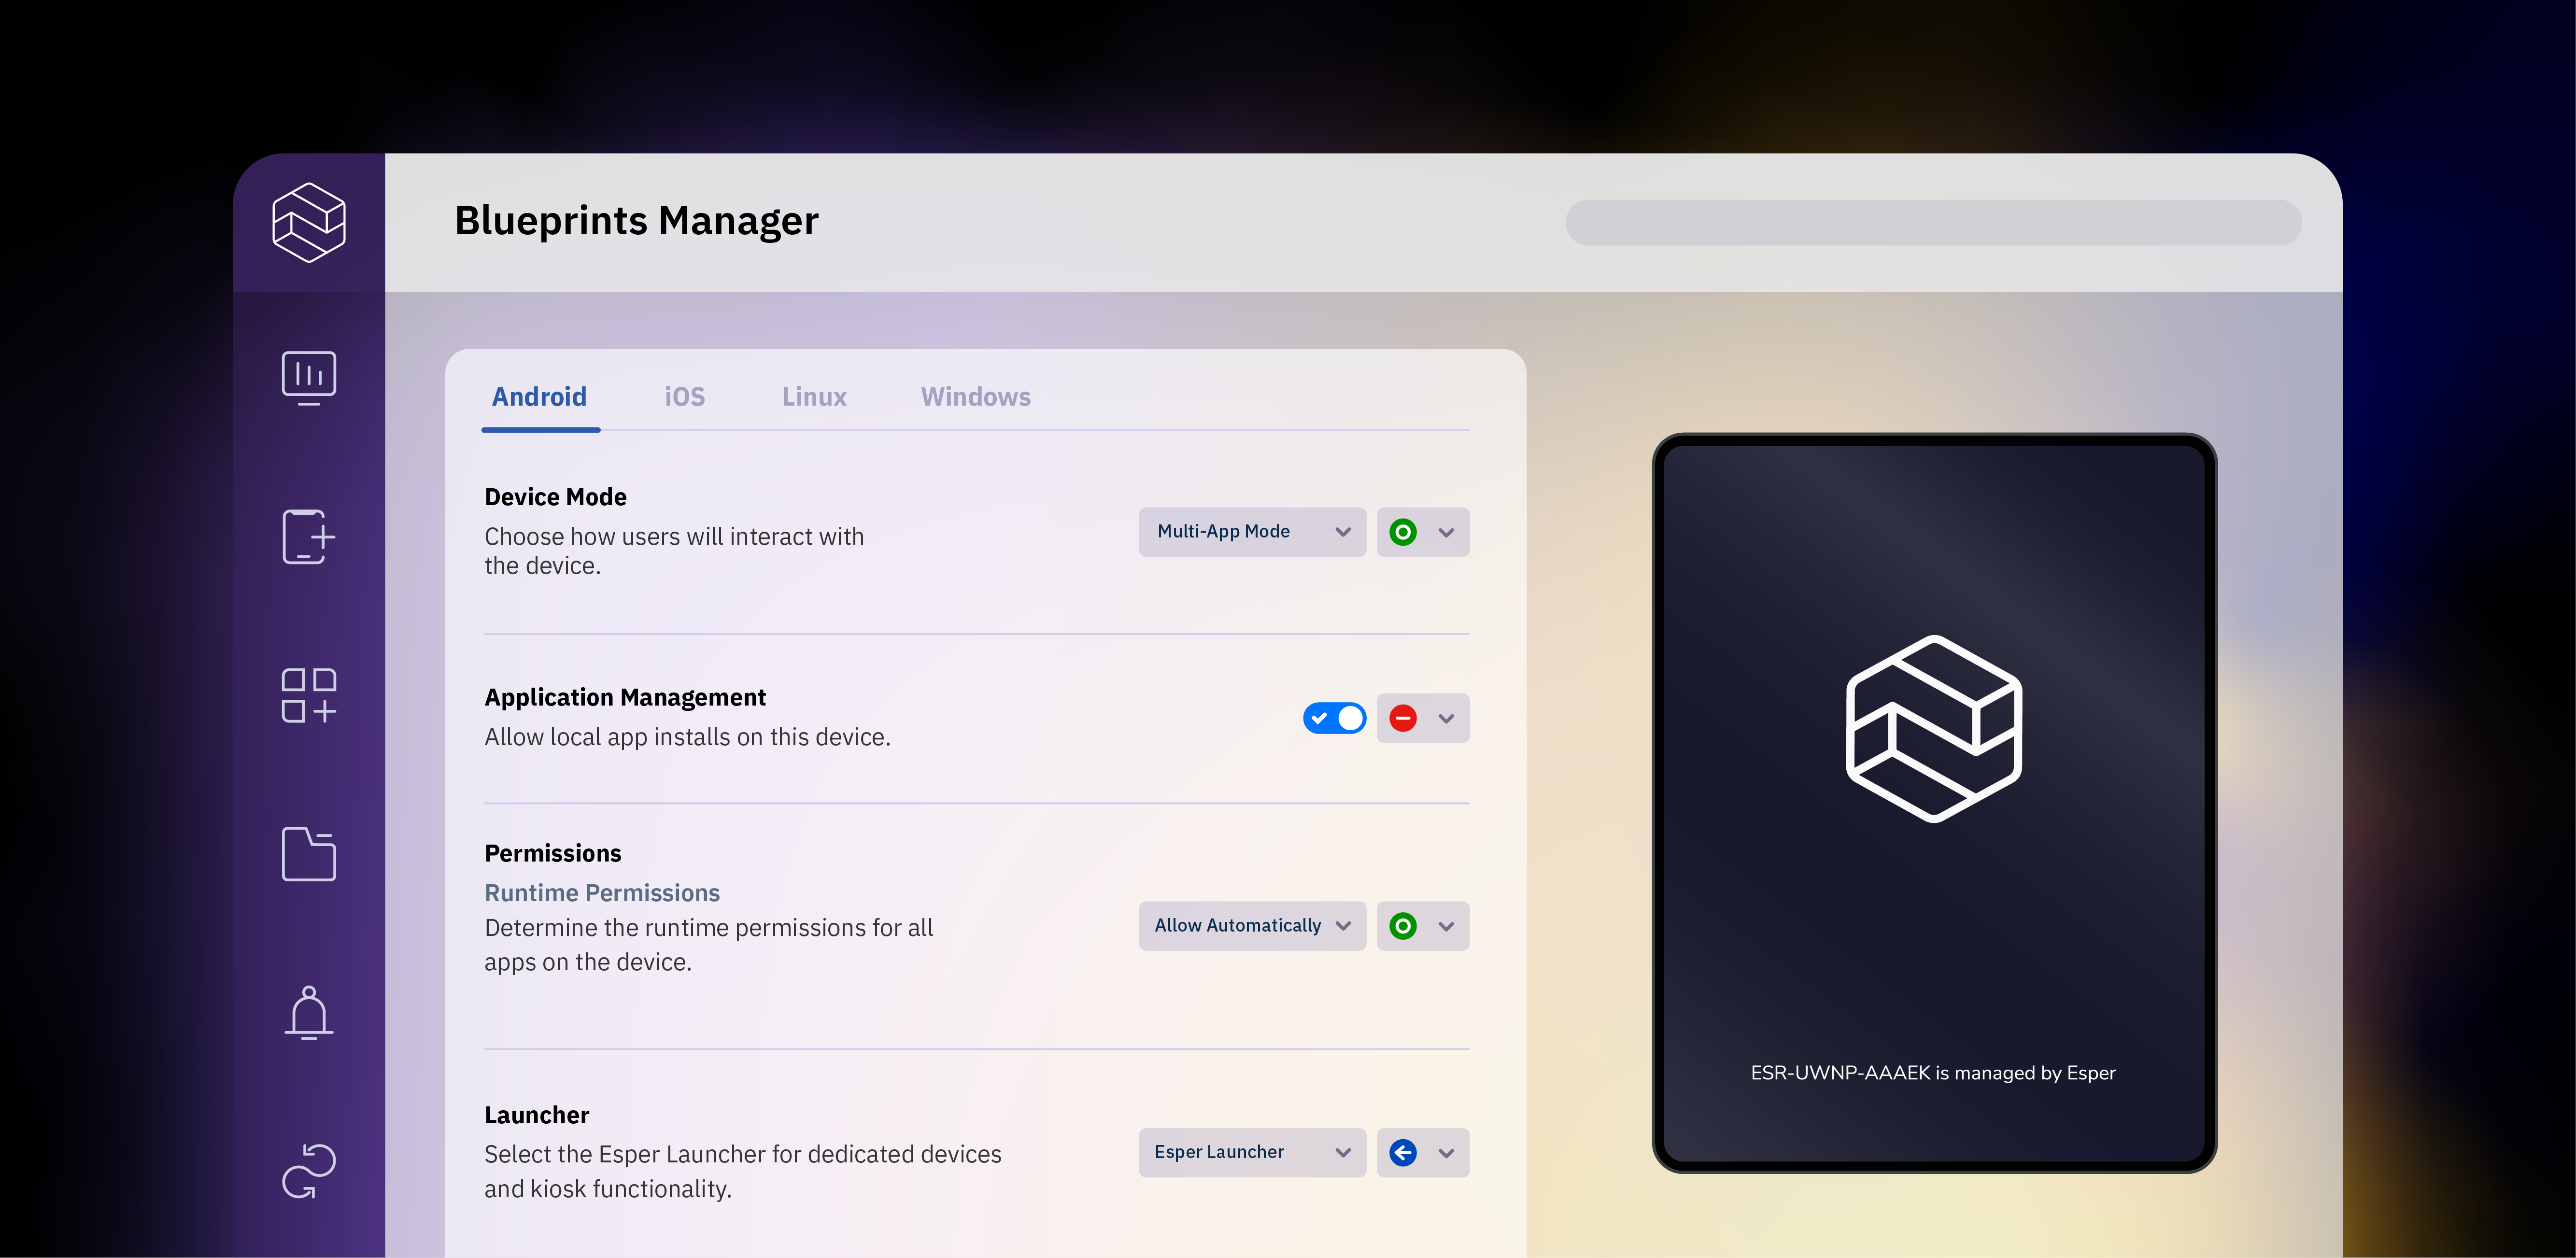Open the Multi-App Mode dropdown

click(x=1252, y=532)
